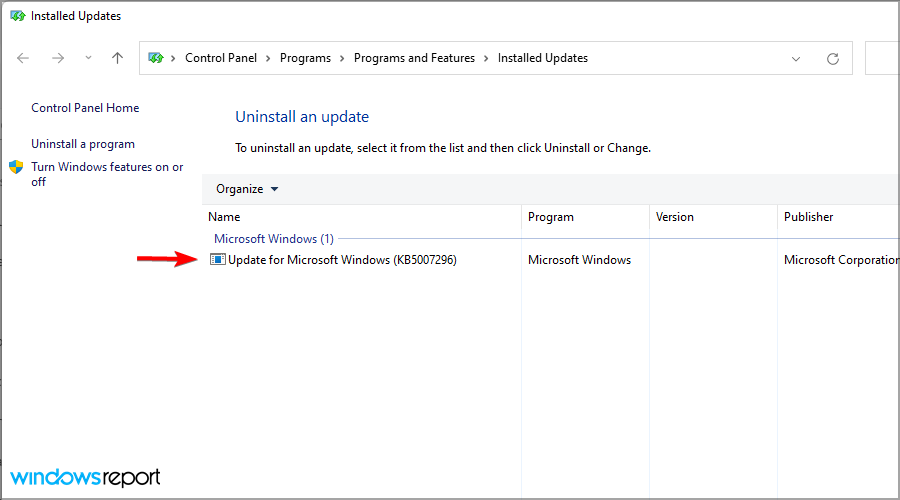Screen dimensions: 900x500
Task: Open Control Panel Home link
Action: (x=85, y=108)
